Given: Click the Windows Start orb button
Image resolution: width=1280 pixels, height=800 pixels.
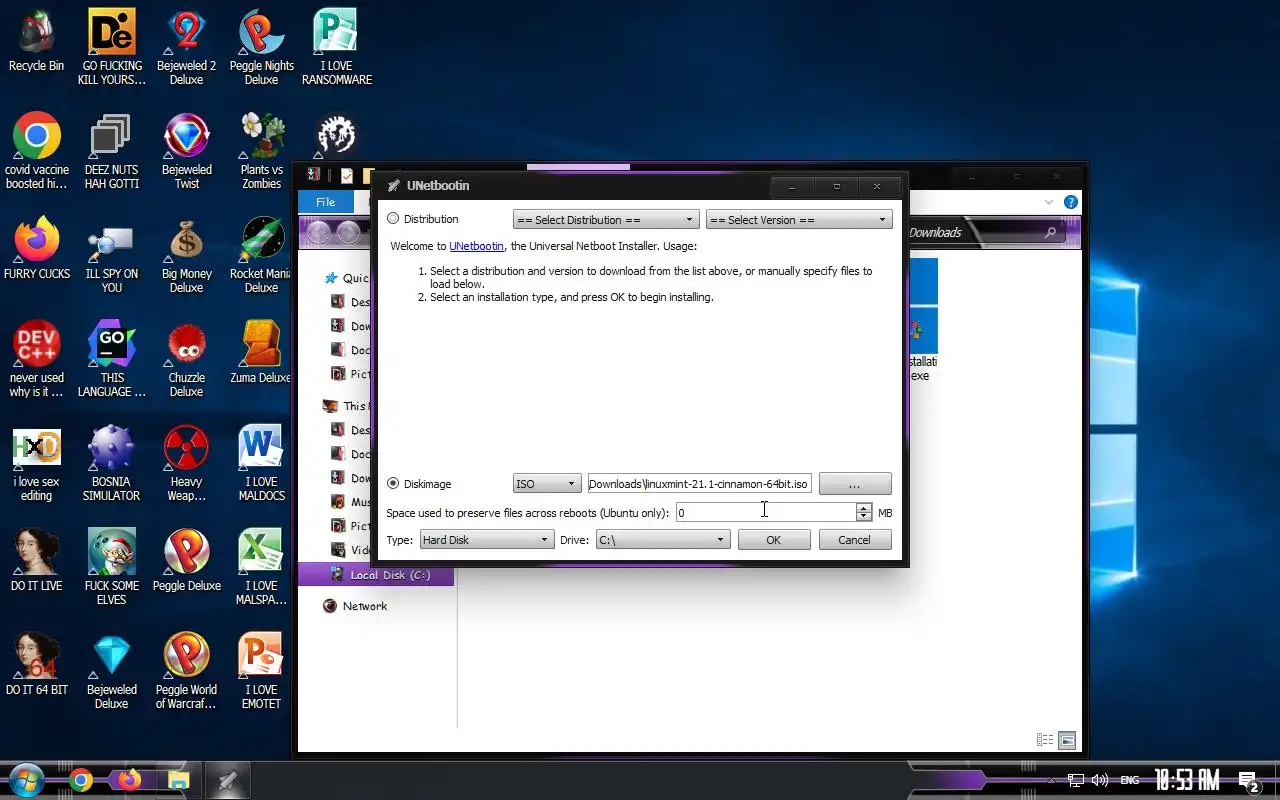Looking at the screenshot, I should tap(27, 779).
